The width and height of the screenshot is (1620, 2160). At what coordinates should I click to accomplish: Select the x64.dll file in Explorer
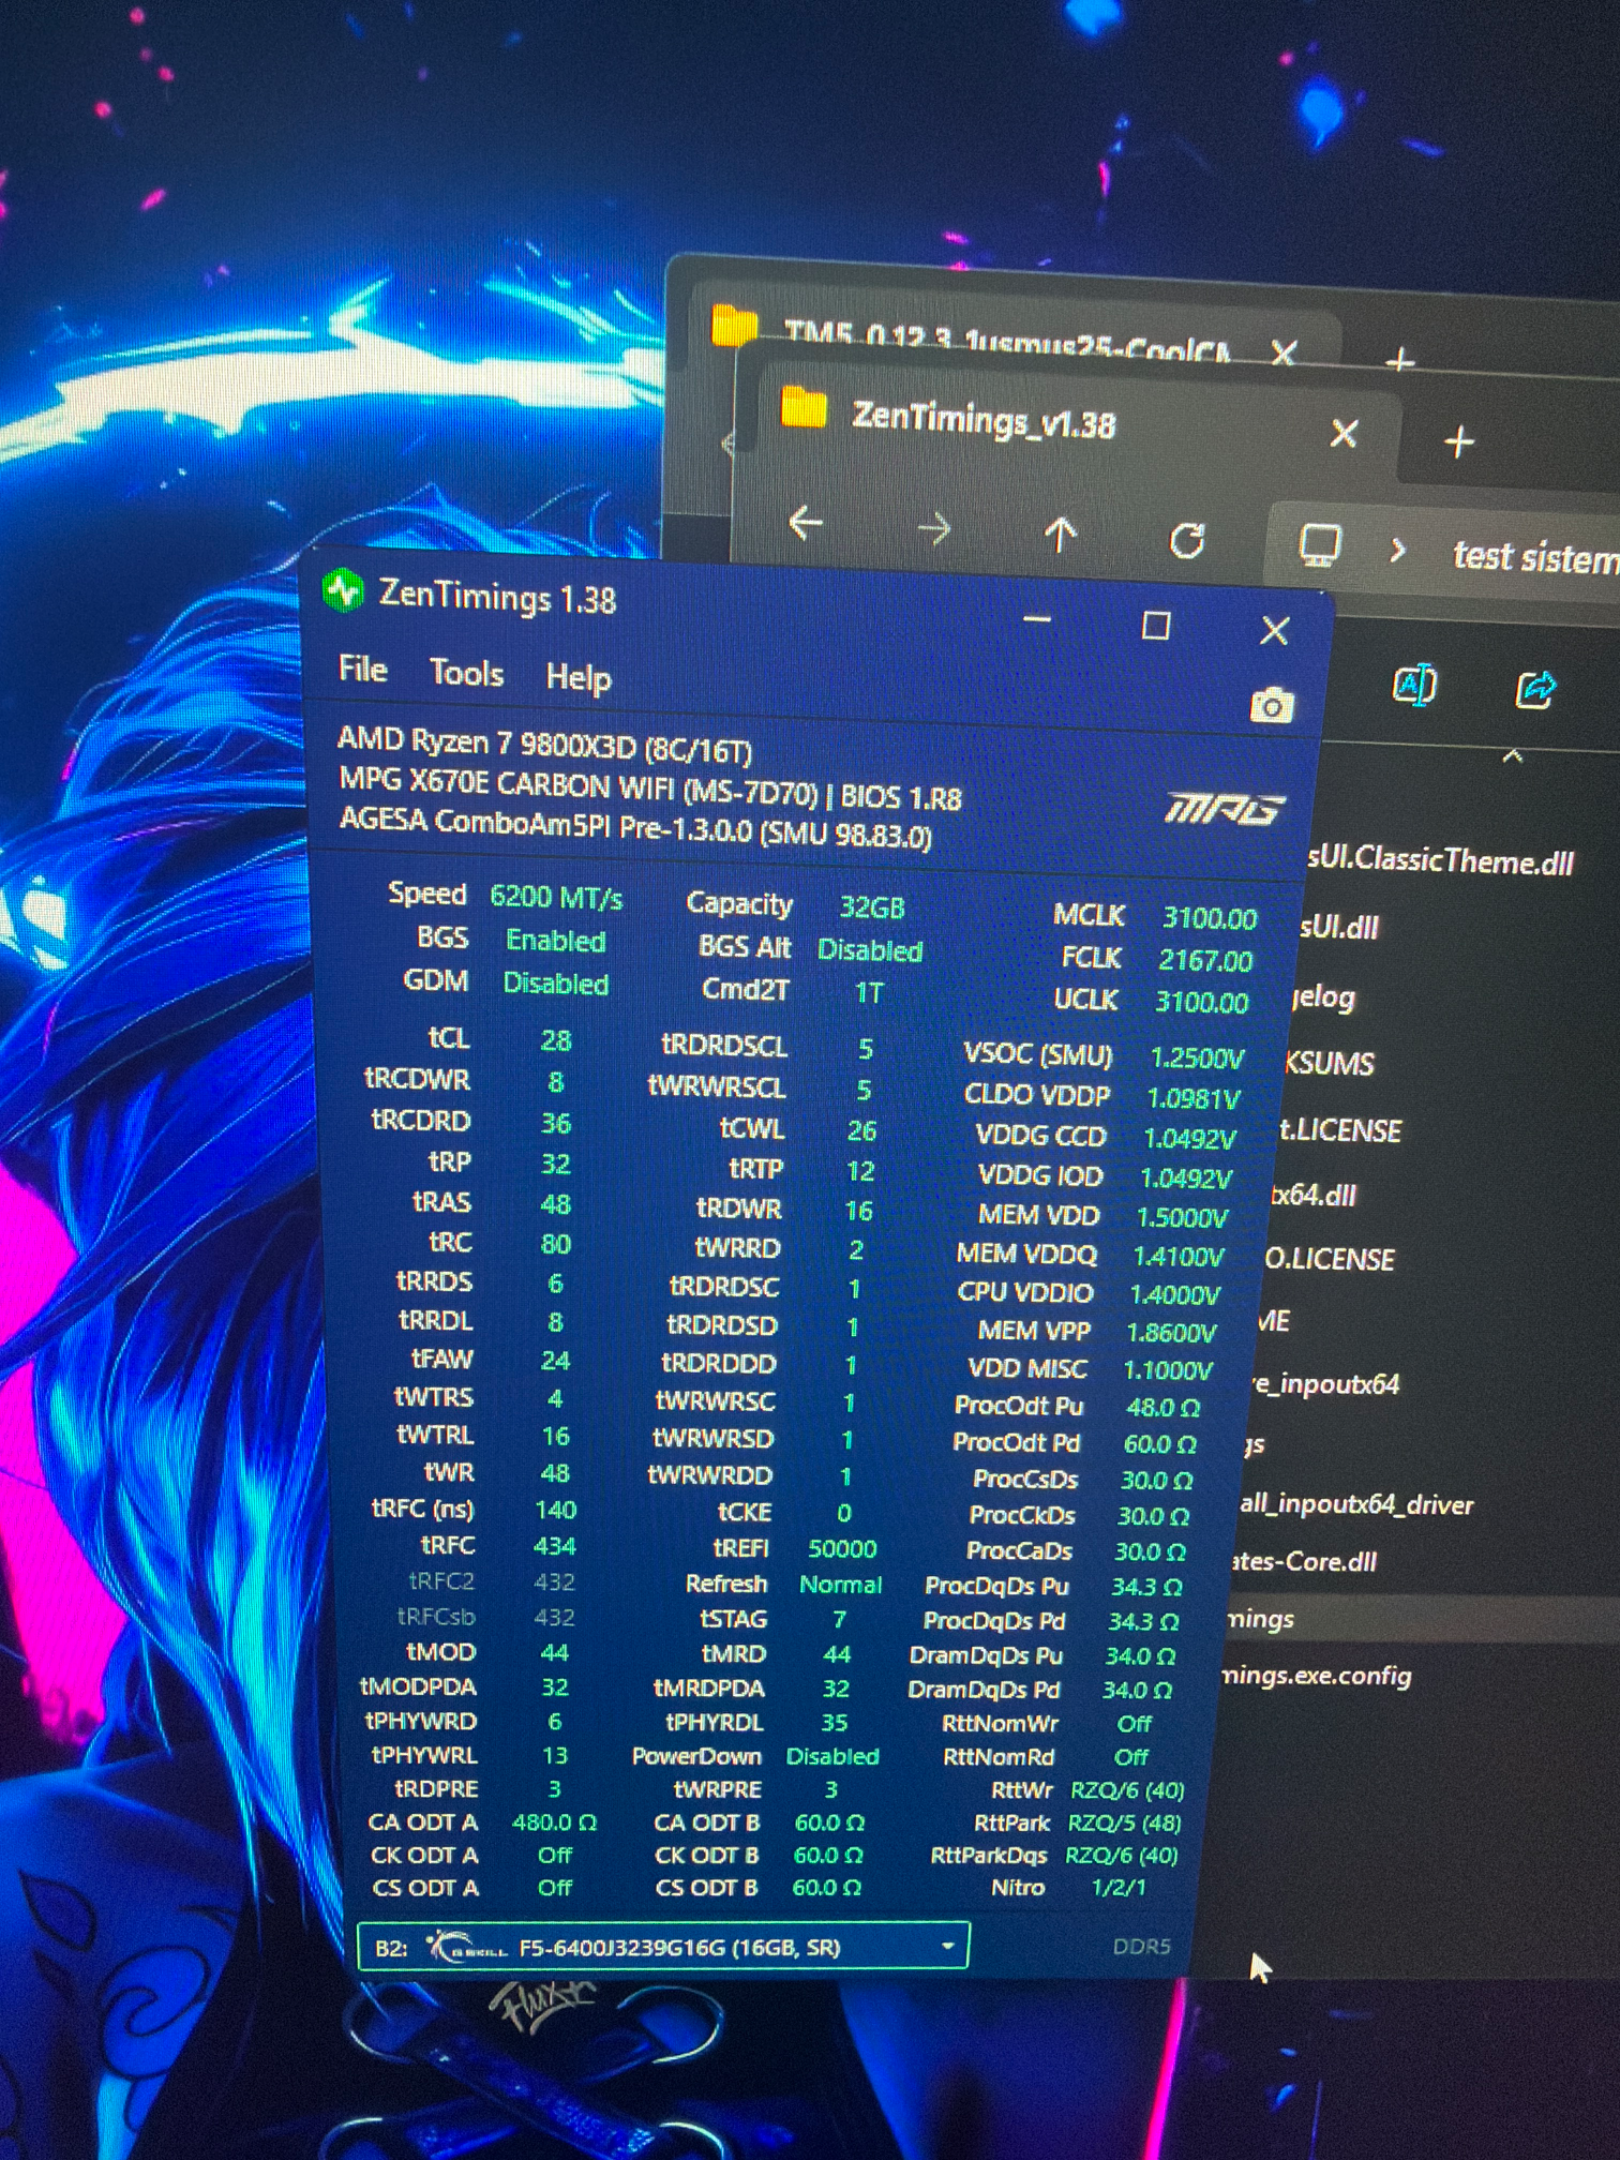(x=1313, y=1195)
